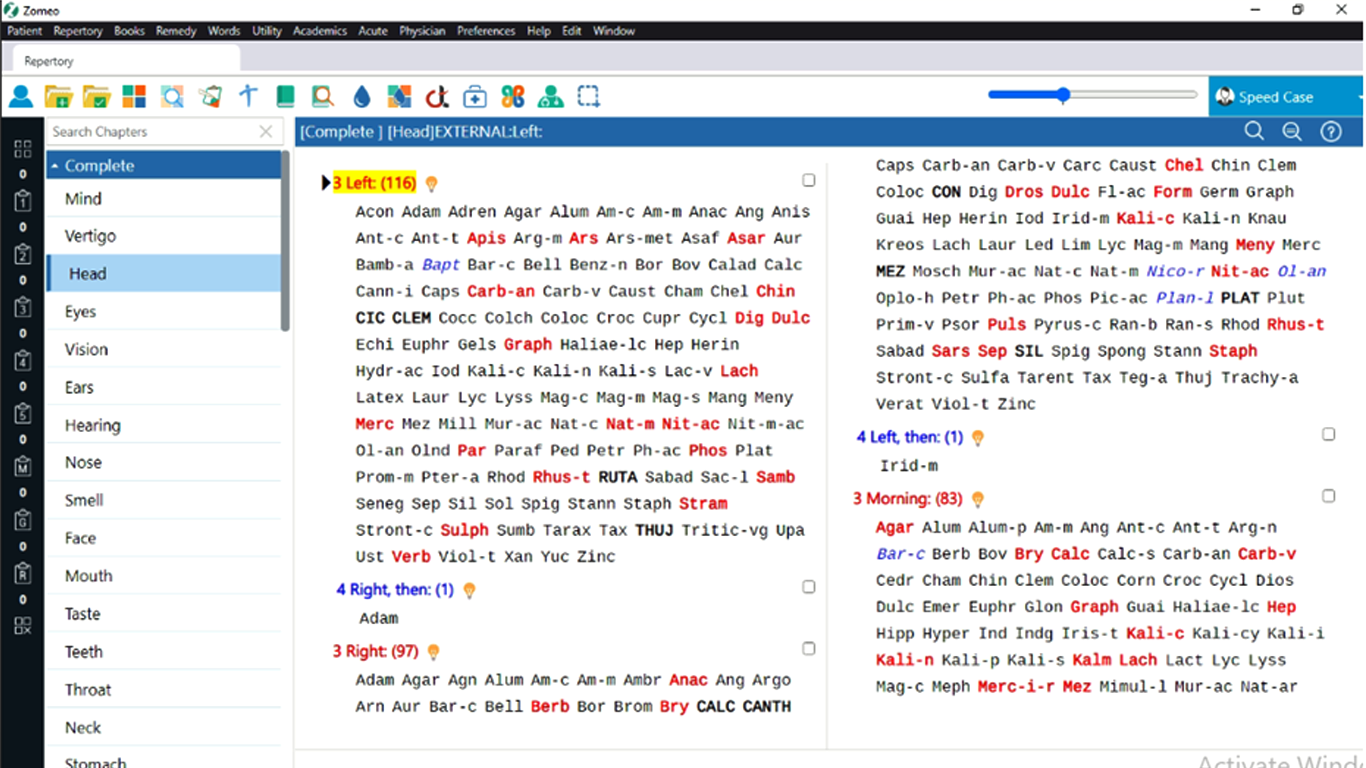1366x768 pixels.
Task: Expand the Left (116) rubric arrow
Action: (326, 183)
